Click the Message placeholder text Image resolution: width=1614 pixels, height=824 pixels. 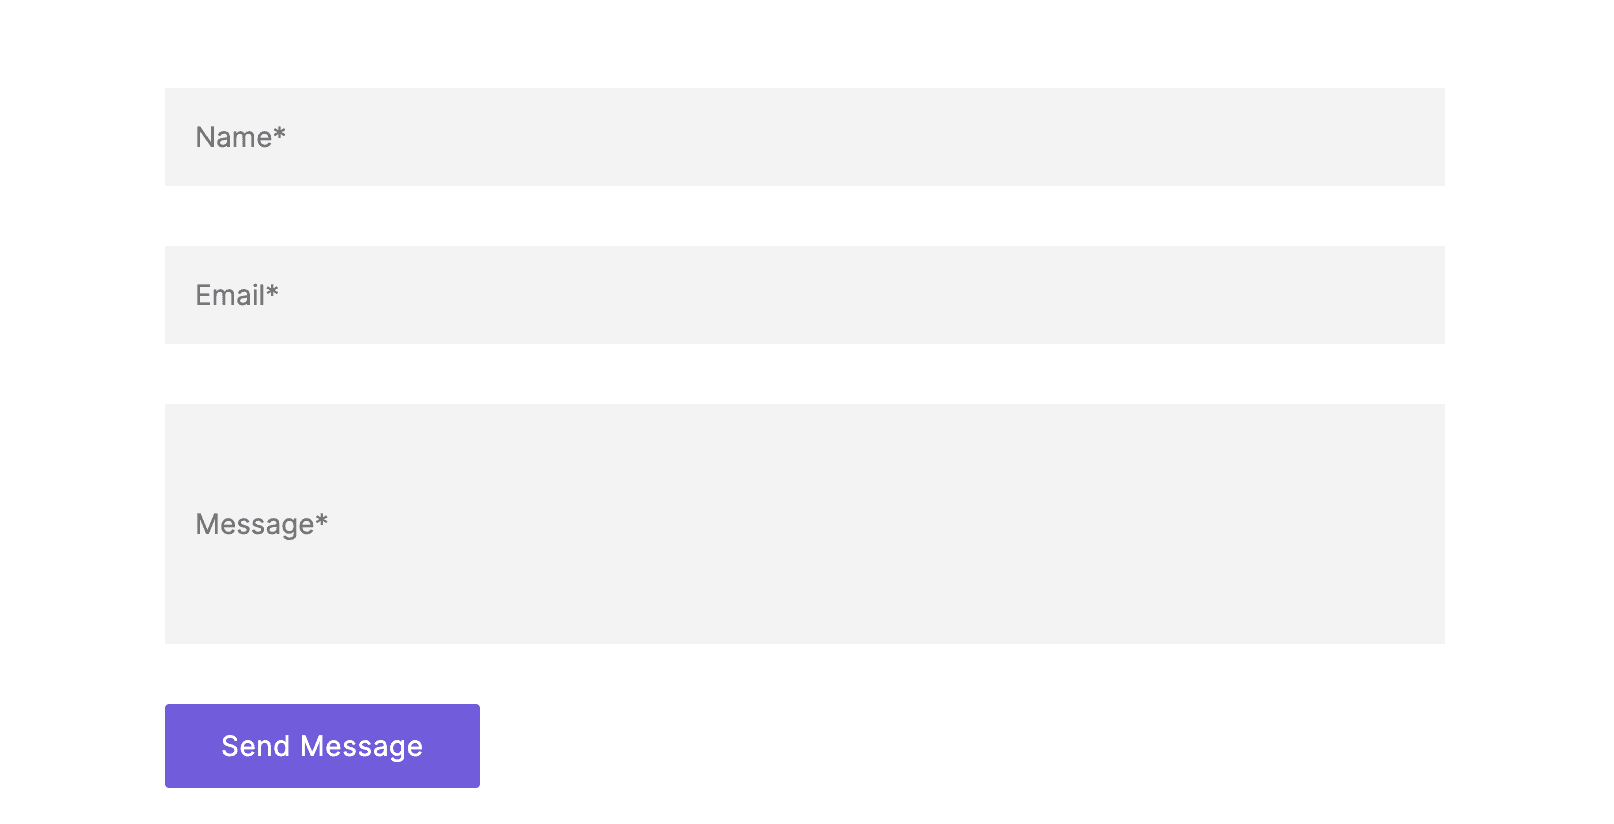[x=261, y=524]
